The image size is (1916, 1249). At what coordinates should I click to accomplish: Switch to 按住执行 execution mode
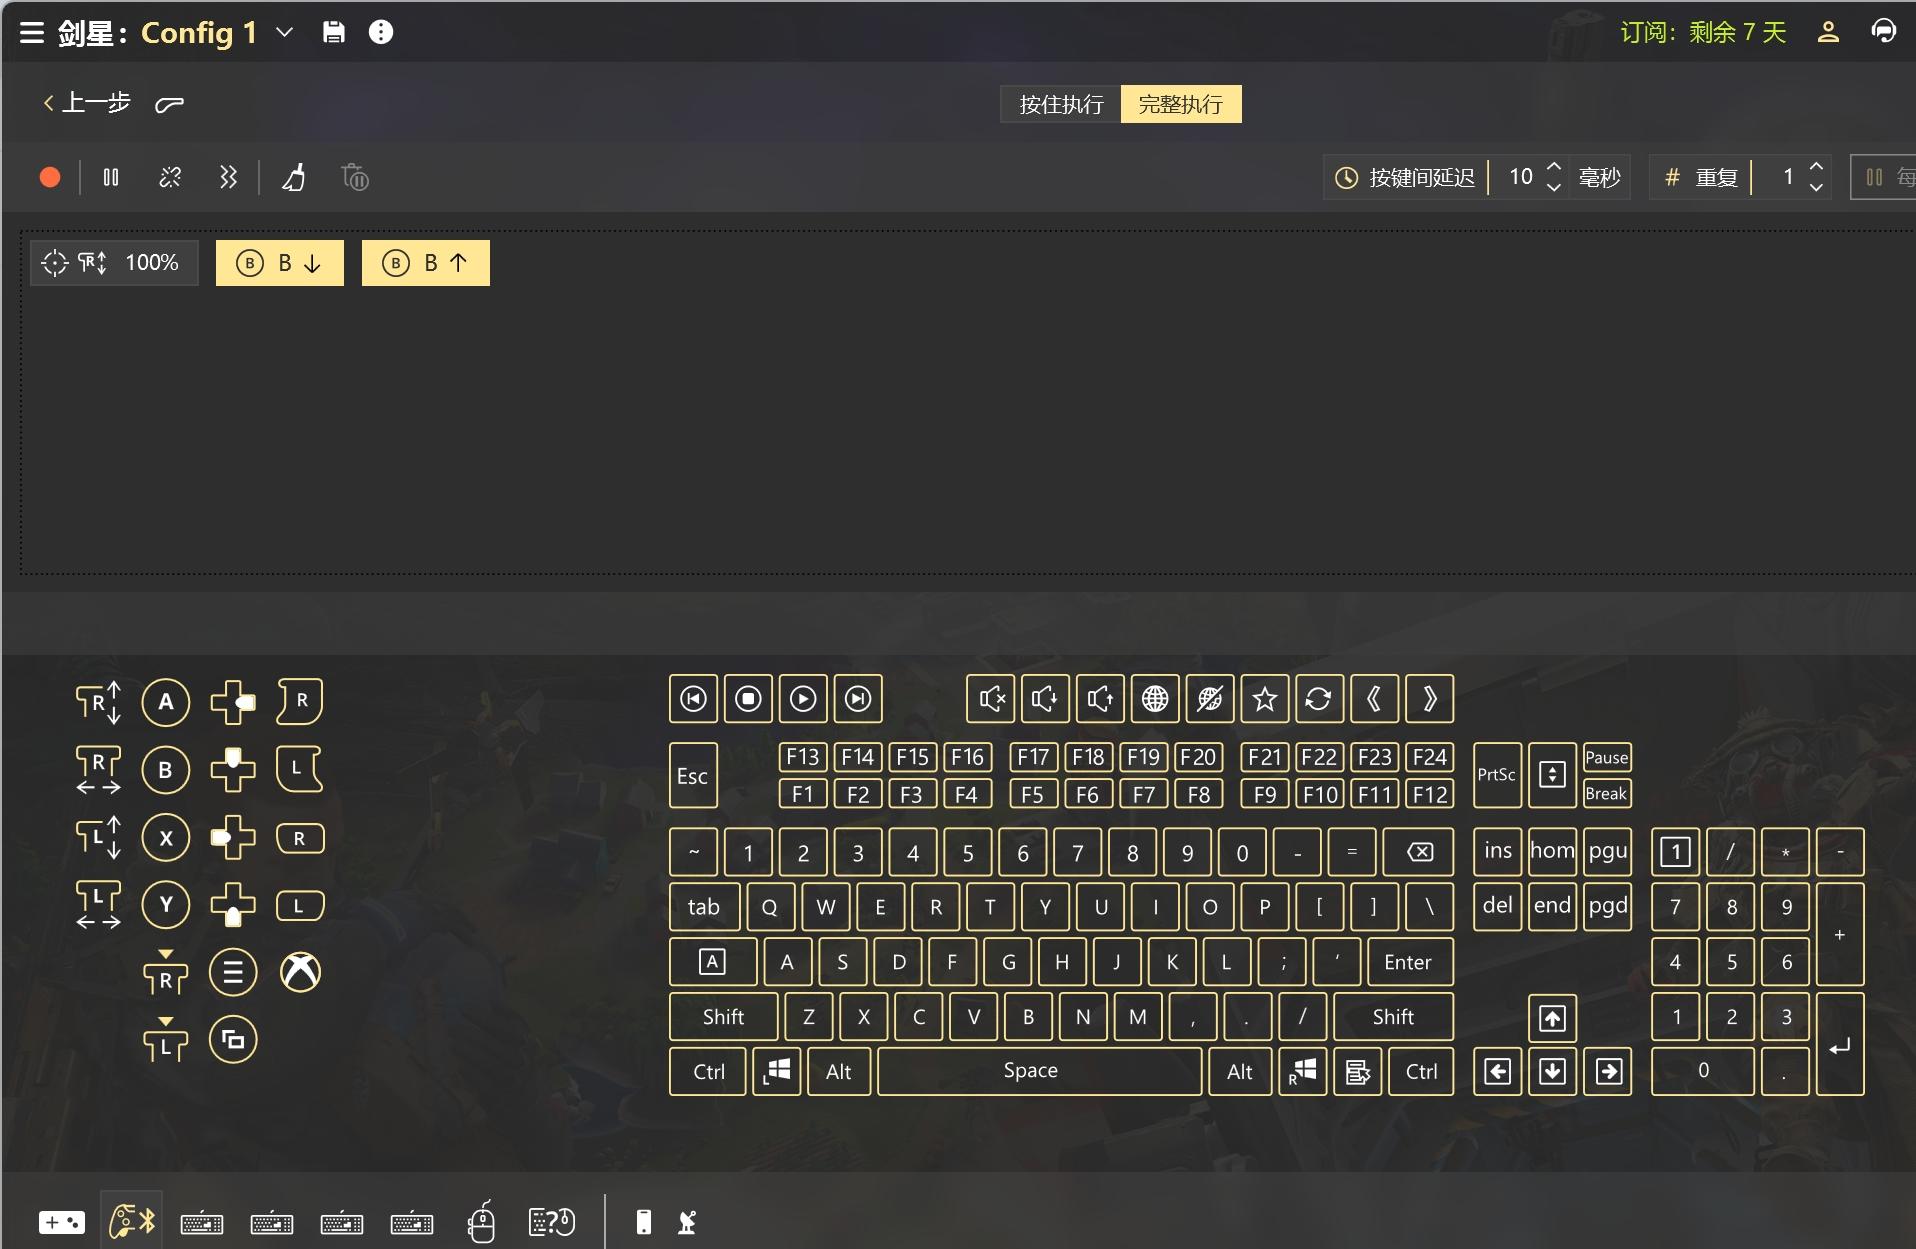(x=1061, y=104)
